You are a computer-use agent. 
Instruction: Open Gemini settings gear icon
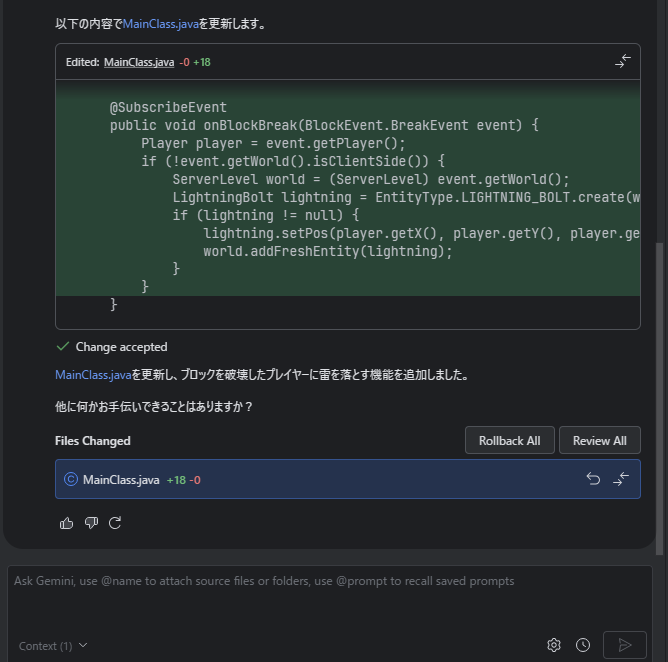tap(554, 645)
